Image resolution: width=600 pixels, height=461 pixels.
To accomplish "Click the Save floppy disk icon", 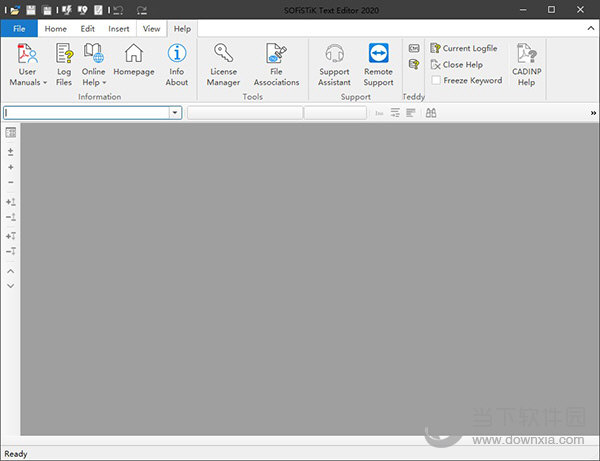I will (31, 10).
